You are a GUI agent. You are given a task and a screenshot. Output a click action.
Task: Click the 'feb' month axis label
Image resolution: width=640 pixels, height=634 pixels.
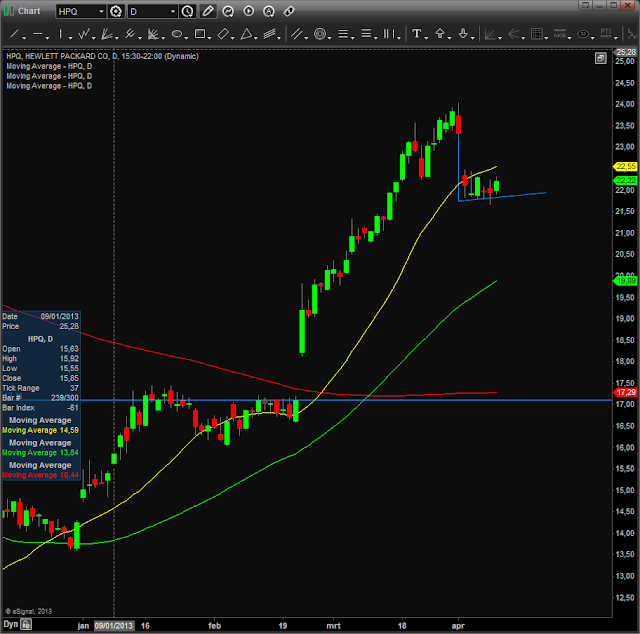214,625
